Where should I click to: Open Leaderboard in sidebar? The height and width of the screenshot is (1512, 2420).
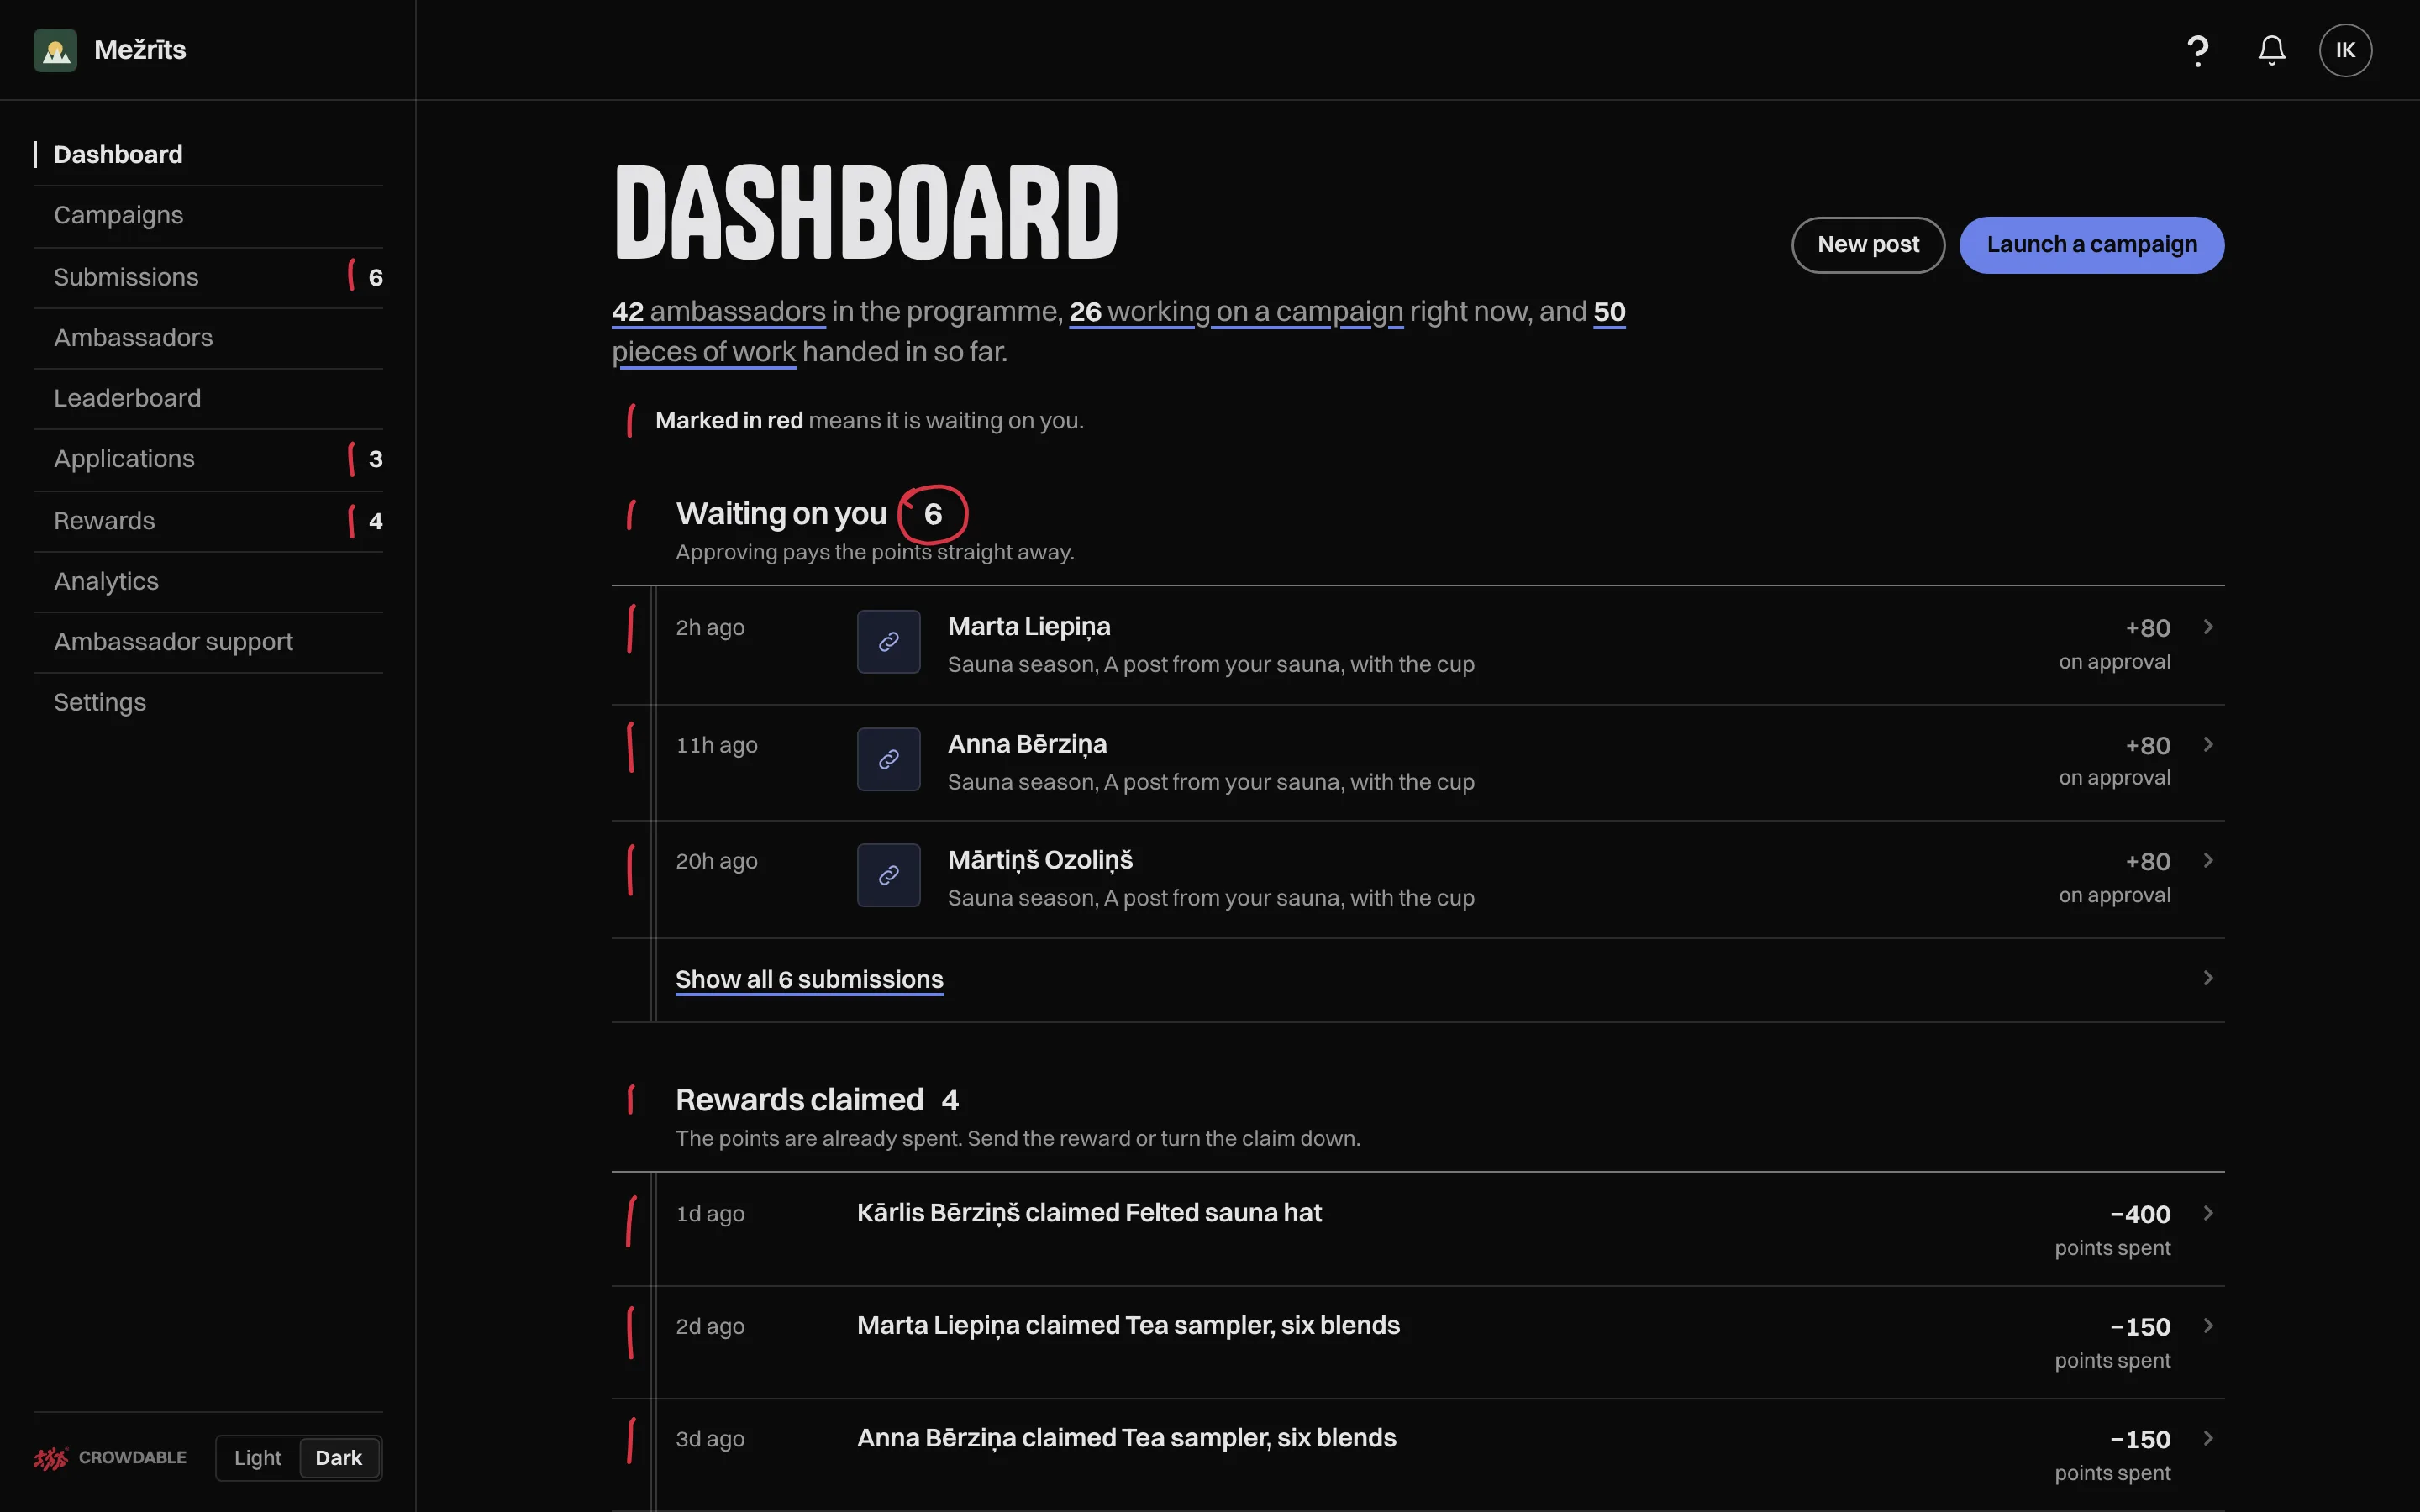pyautogui.click(x=208, y=398)
